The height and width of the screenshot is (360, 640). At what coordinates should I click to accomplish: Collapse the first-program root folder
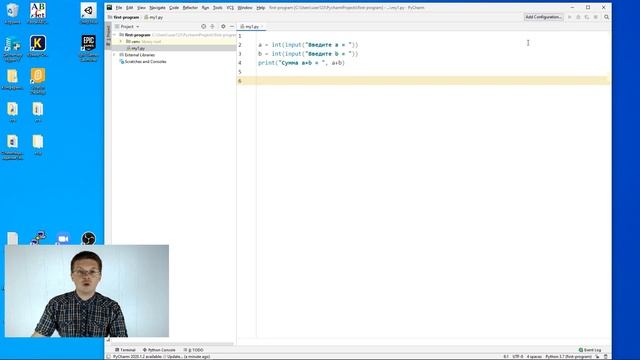115,35
